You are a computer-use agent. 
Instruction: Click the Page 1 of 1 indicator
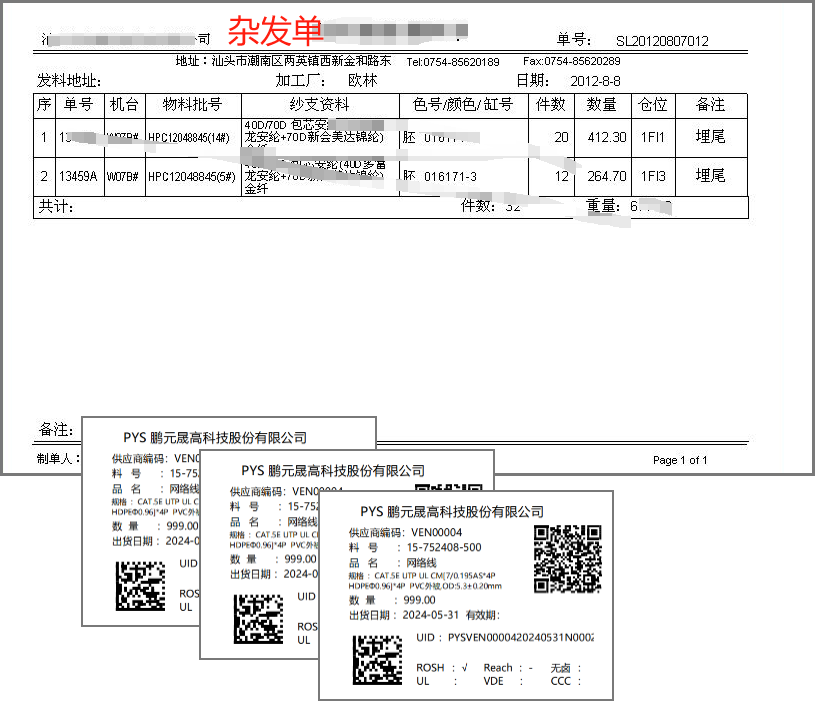point(679,460)
